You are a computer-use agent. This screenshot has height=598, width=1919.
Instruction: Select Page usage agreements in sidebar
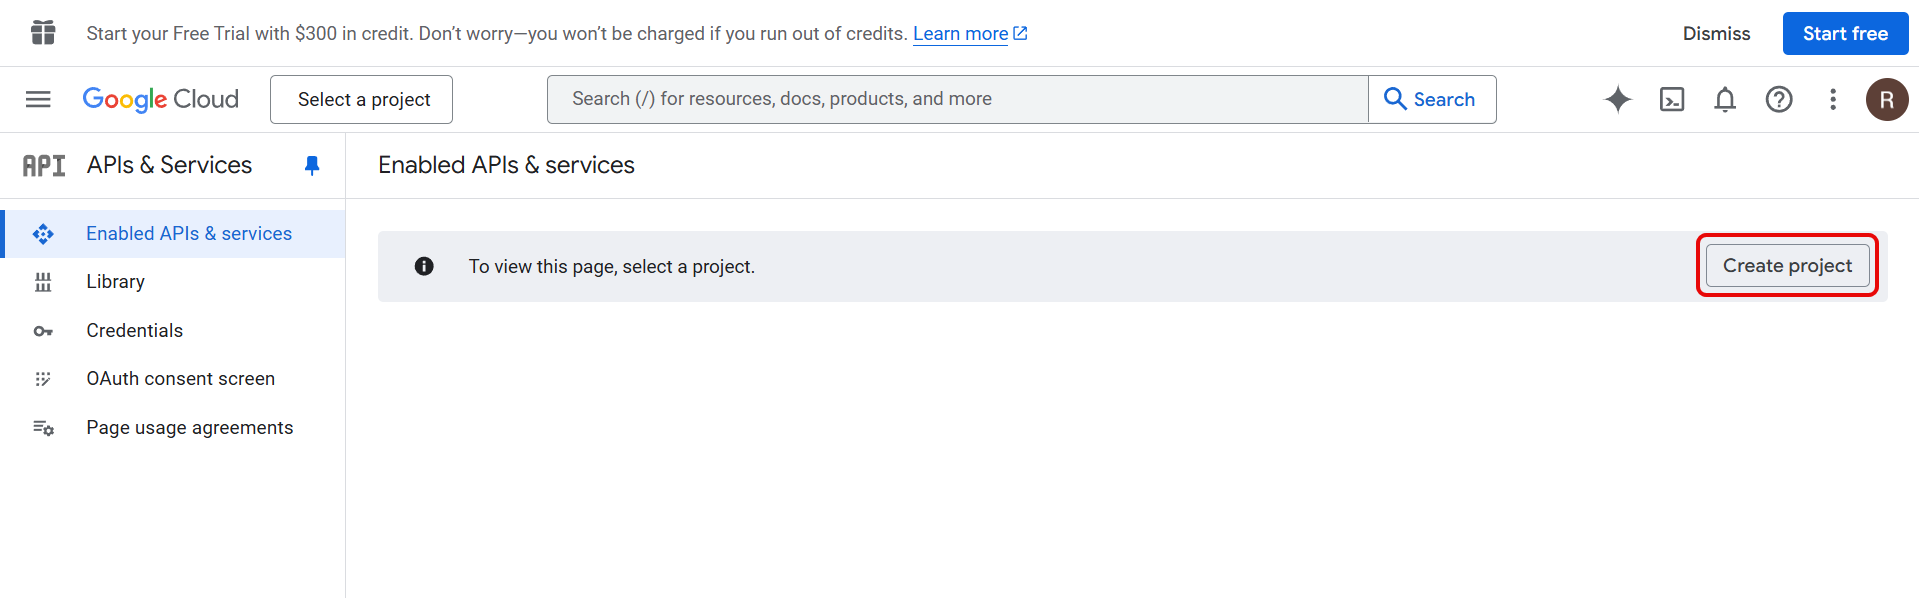pyautogui.click(x=189, y=427)
